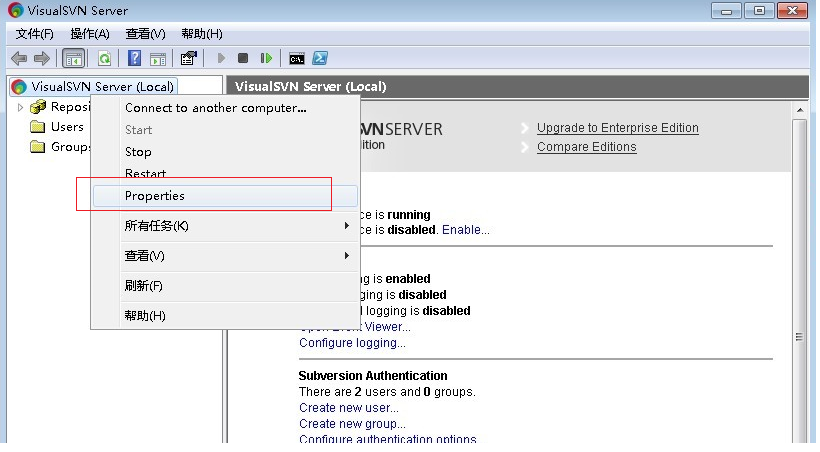820x452 pixels.
Task: Click Configure authentication options link
Action: tap(388, 438)
